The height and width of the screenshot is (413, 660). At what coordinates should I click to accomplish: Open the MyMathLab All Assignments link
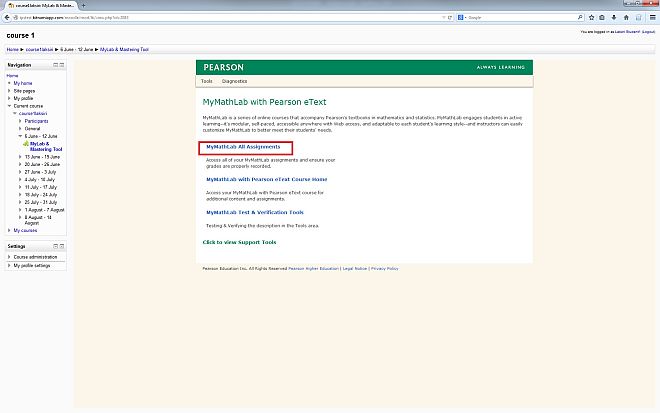click(243, 147)
